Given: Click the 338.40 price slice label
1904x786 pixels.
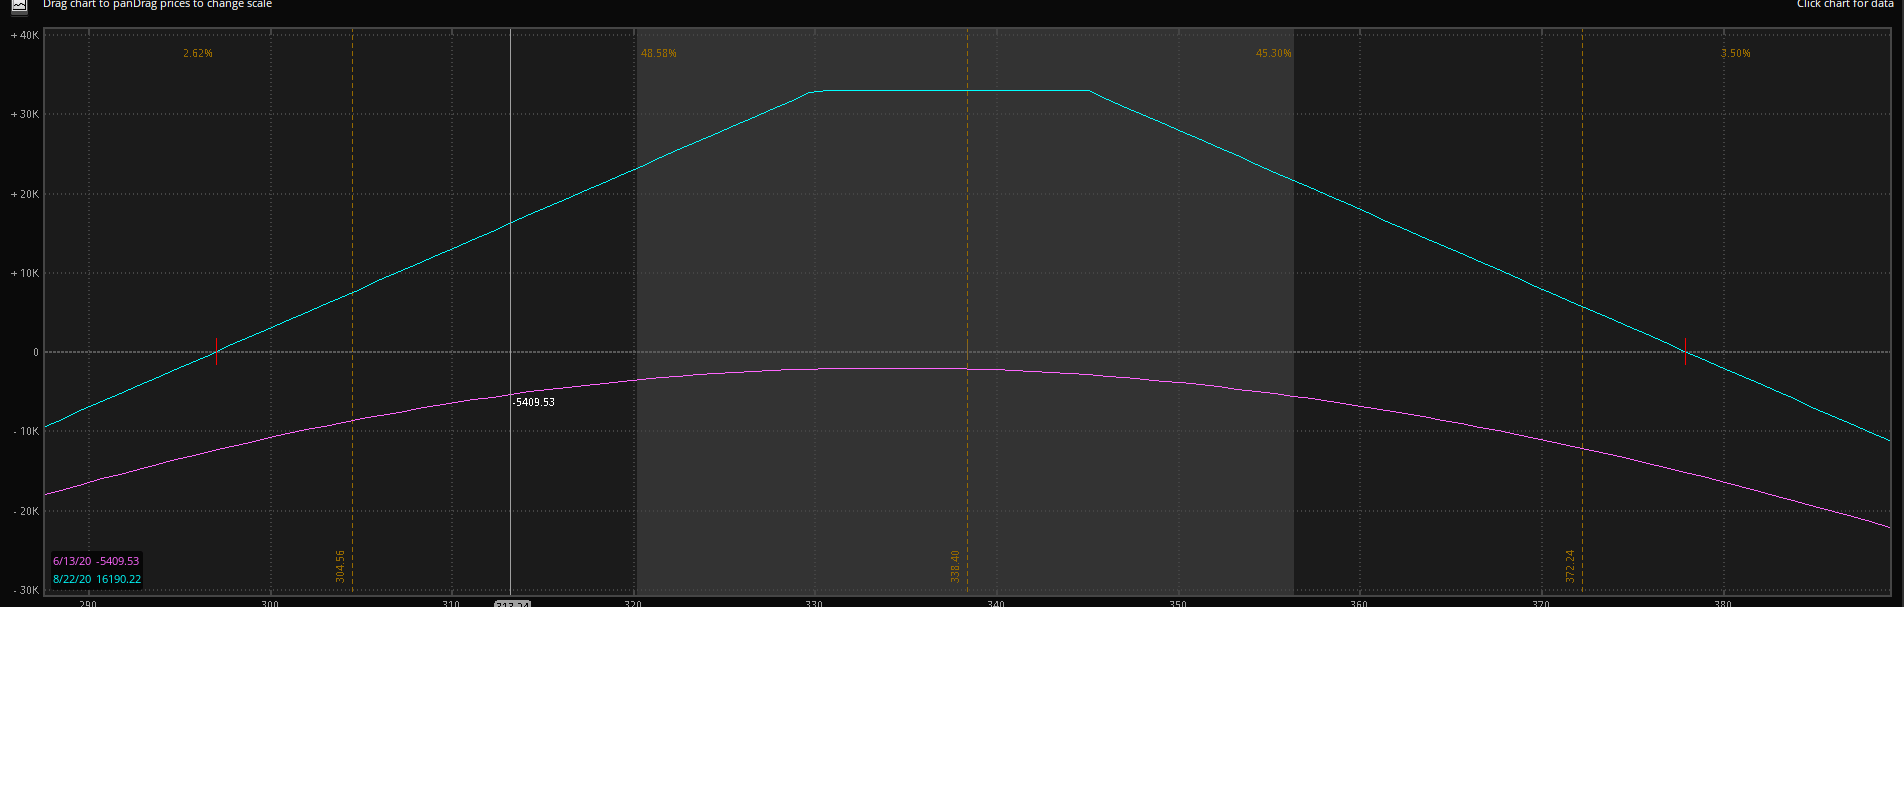Looking at the screenshot, I should click(x=955, y=566).
